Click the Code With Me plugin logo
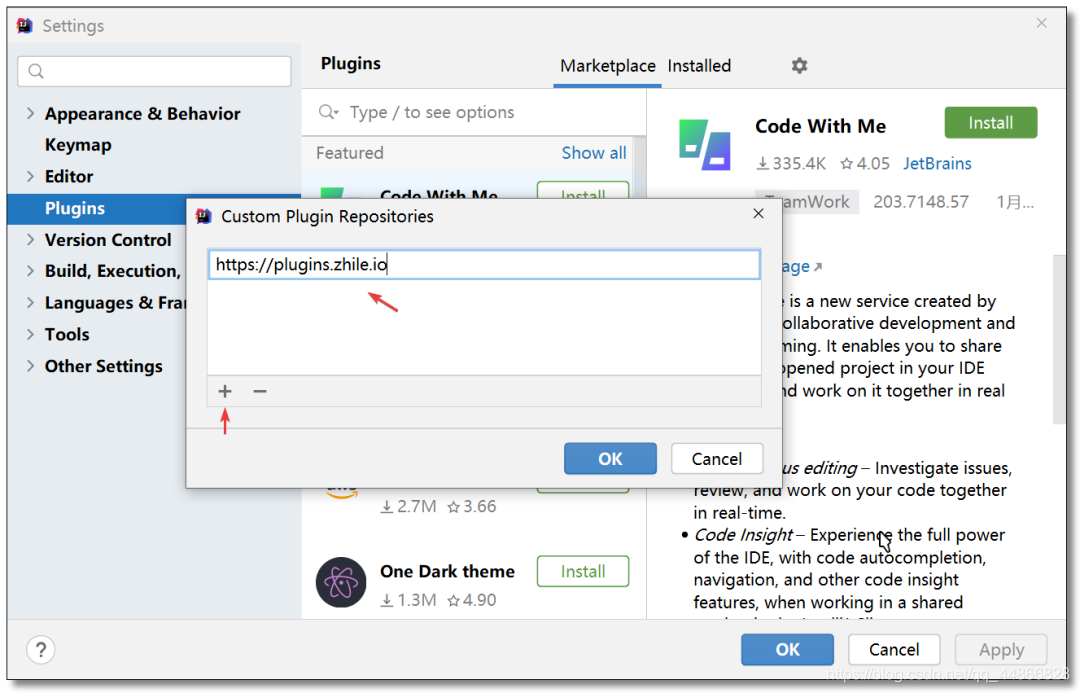This screenshot has height=693, width=1080. pyautogui.click(x=705, y=145)
